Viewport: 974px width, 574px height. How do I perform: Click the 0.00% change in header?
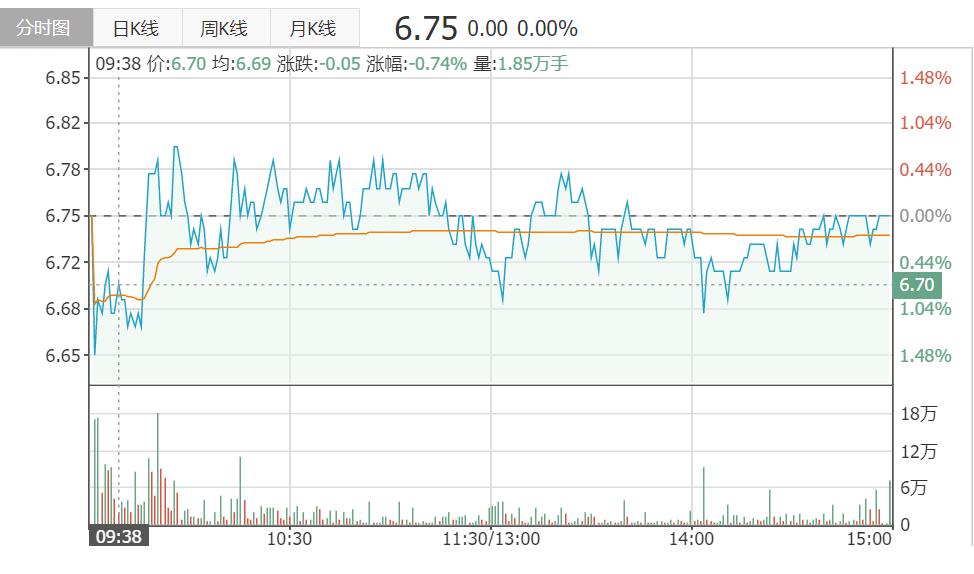tap(548, 29)
